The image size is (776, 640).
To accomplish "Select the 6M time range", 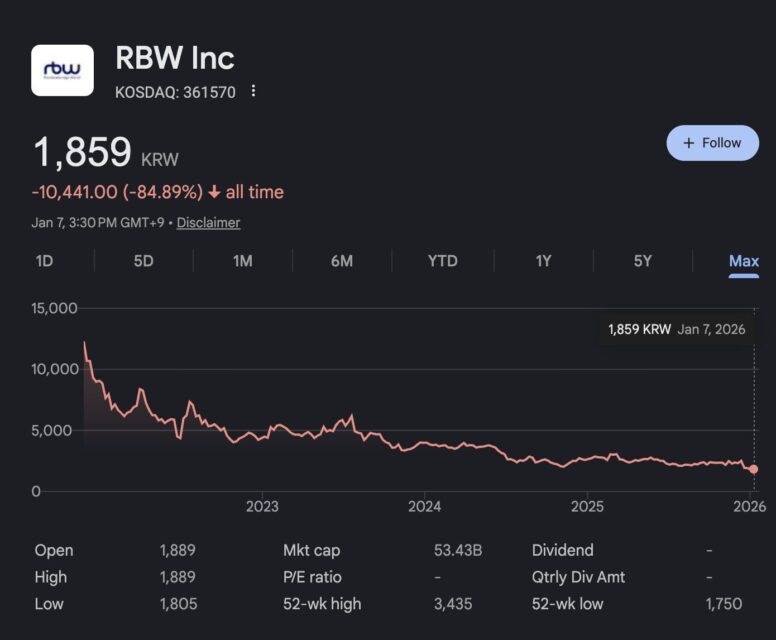I will (342, 261).
